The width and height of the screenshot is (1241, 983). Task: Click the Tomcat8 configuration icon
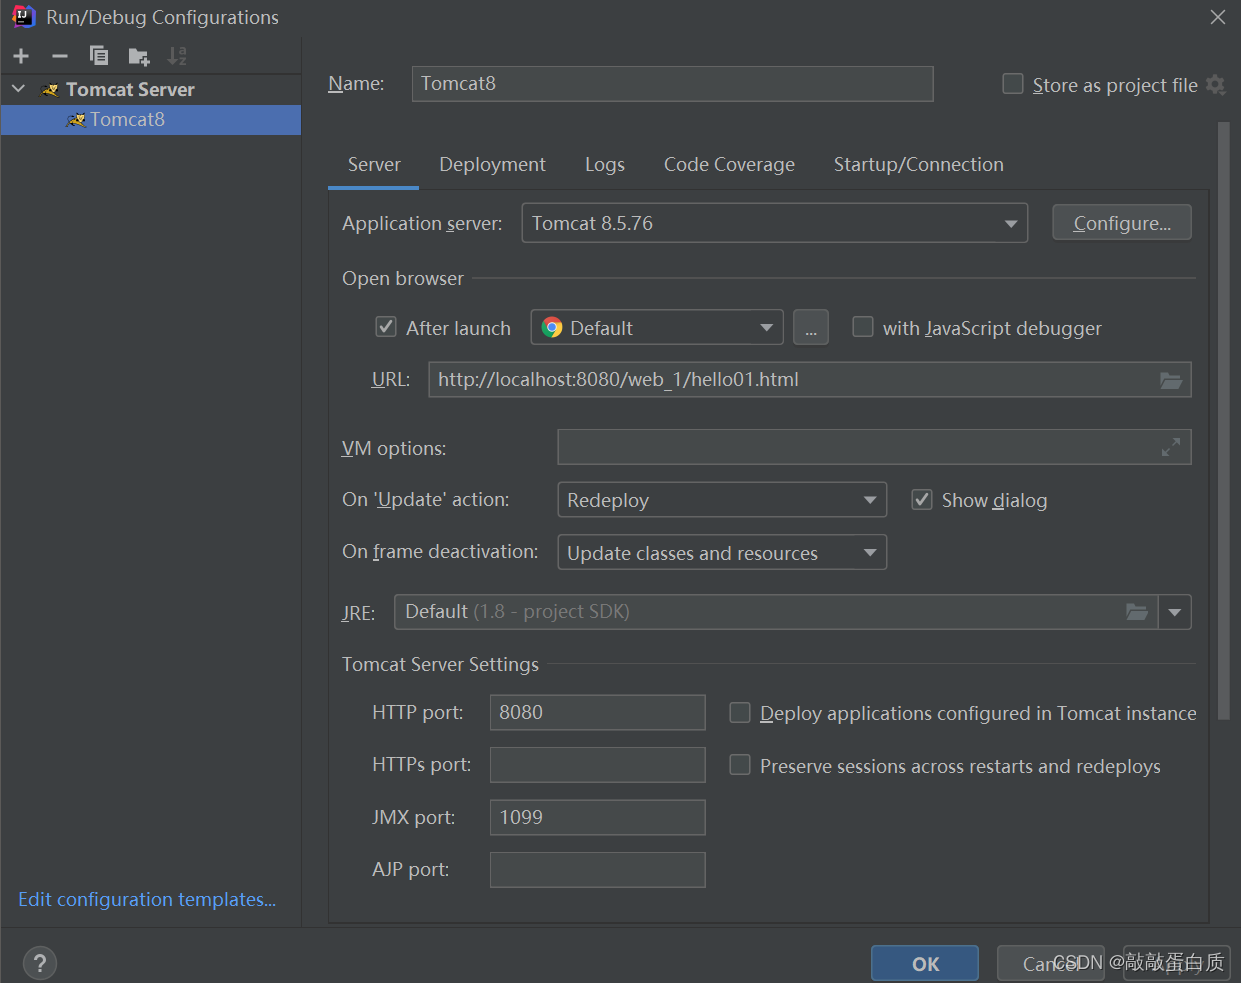tap(75, 120)
